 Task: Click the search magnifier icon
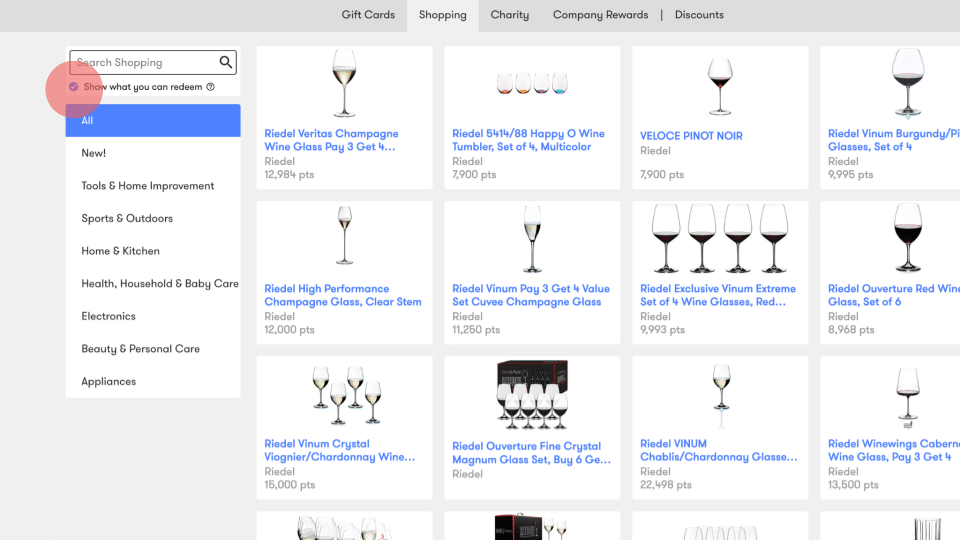tap(226, 62)
